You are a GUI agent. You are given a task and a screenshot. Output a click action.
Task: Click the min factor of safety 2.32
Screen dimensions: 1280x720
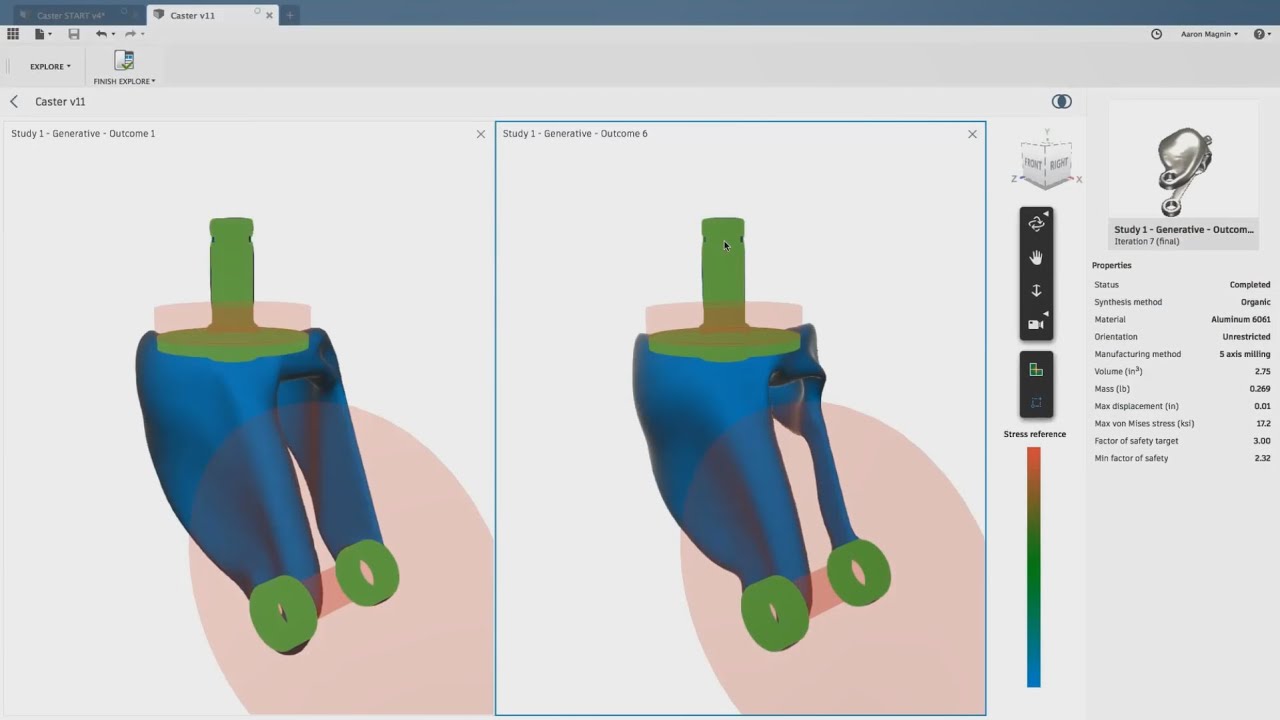click(x=1262, y=458)
